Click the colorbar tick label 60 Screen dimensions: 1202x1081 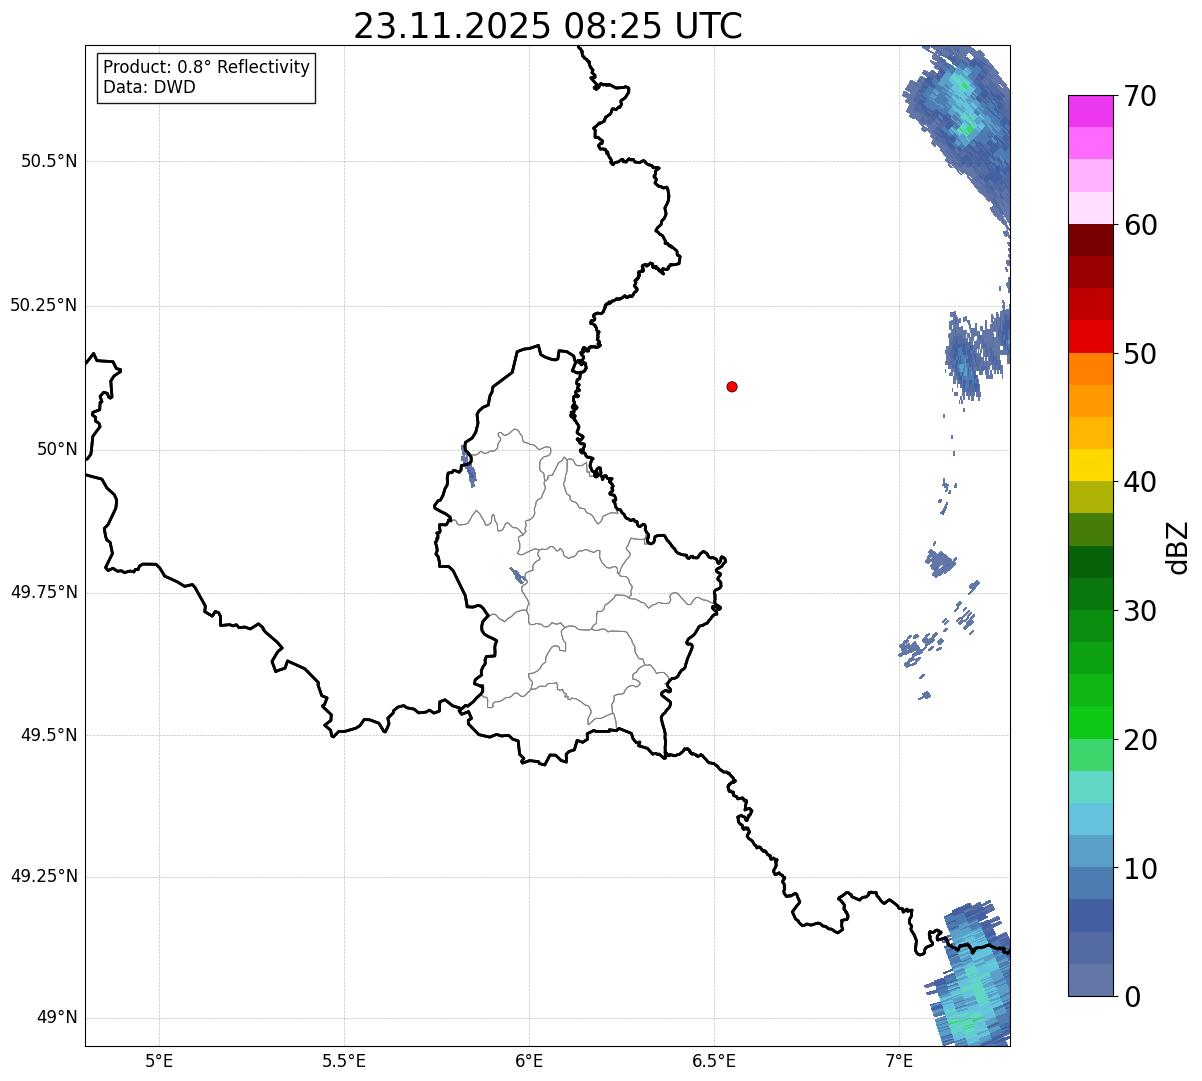coord(1140,225)
